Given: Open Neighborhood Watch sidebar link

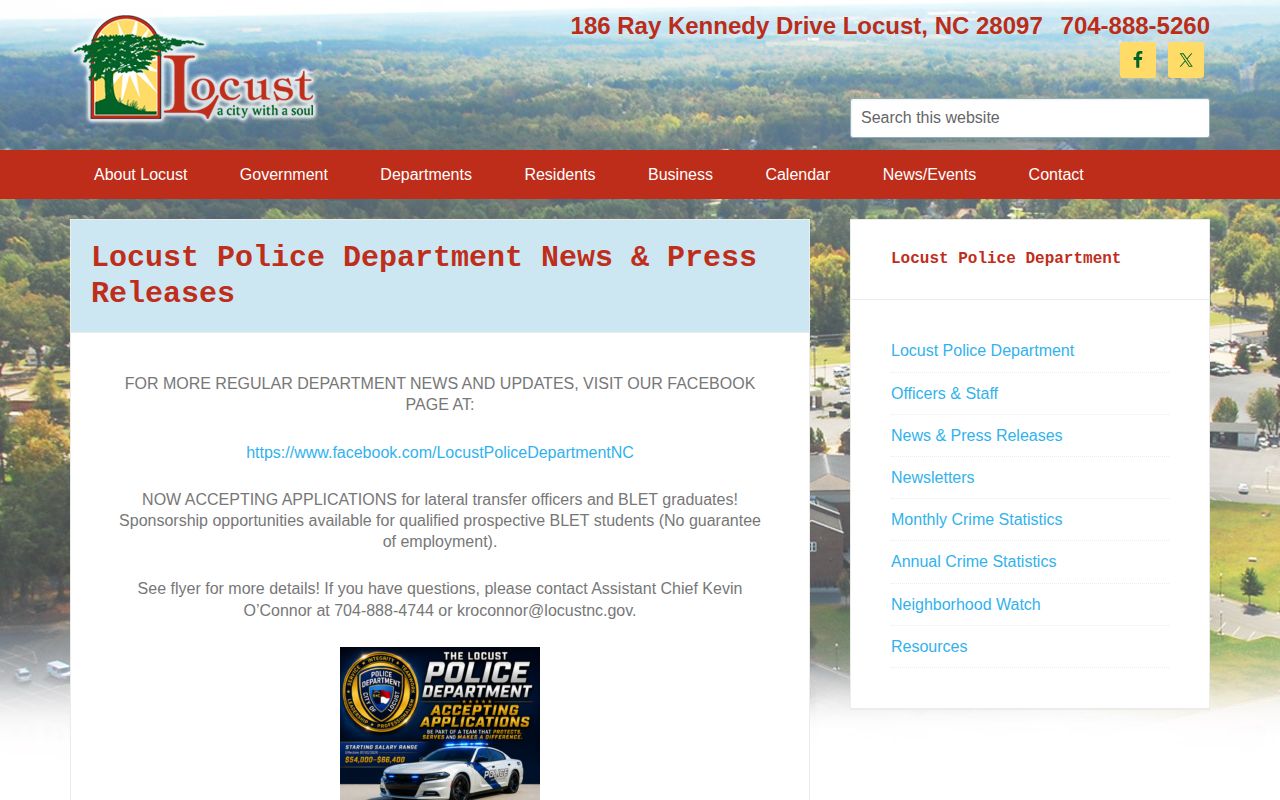Looking at the screenshot, I should 966,604.
